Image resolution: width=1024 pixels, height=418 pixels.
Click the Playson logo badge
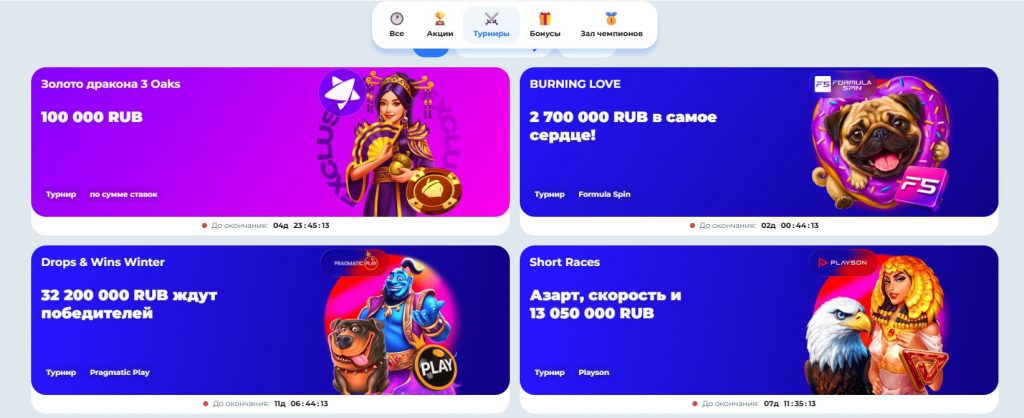point(843,263)
